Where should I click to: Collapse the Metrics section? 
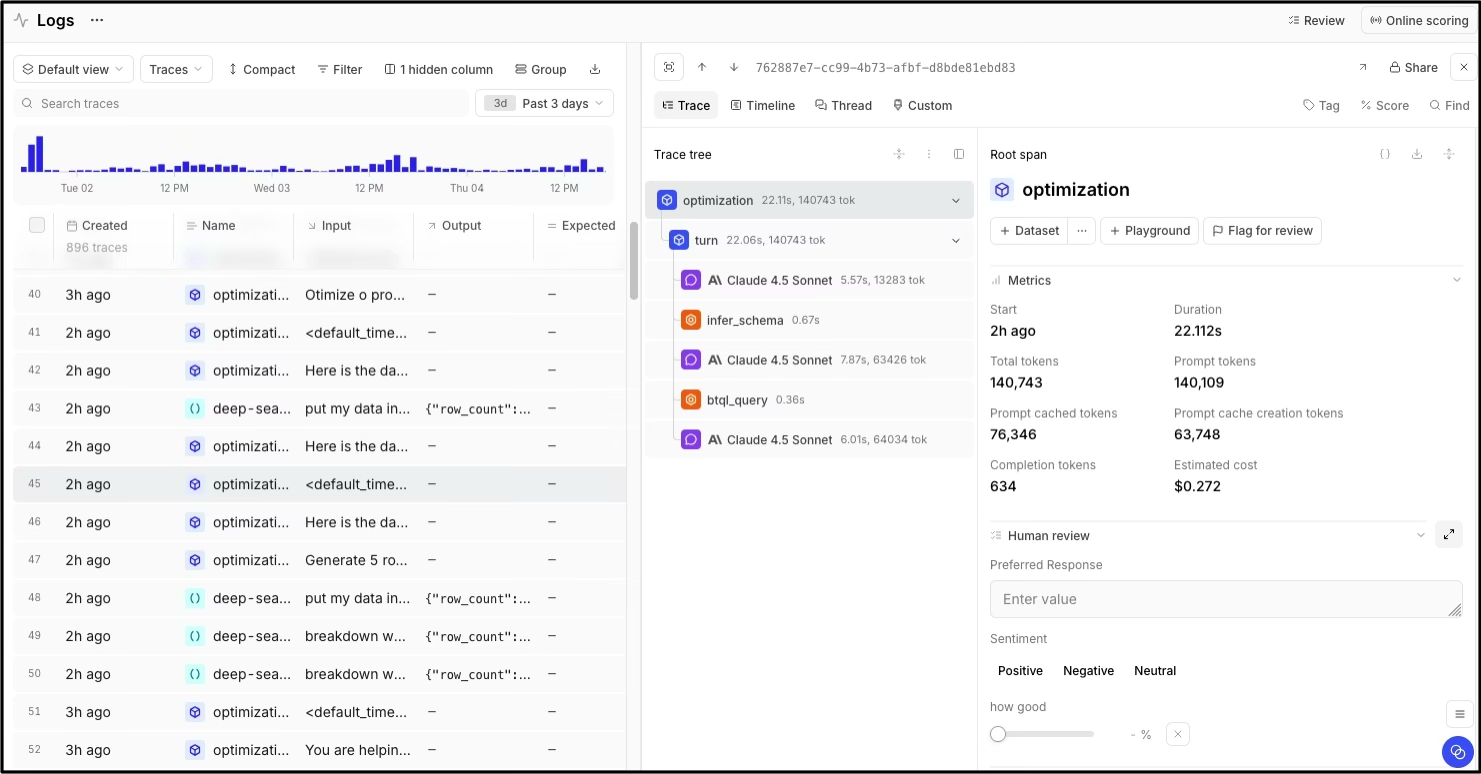tap(1456, 280)
